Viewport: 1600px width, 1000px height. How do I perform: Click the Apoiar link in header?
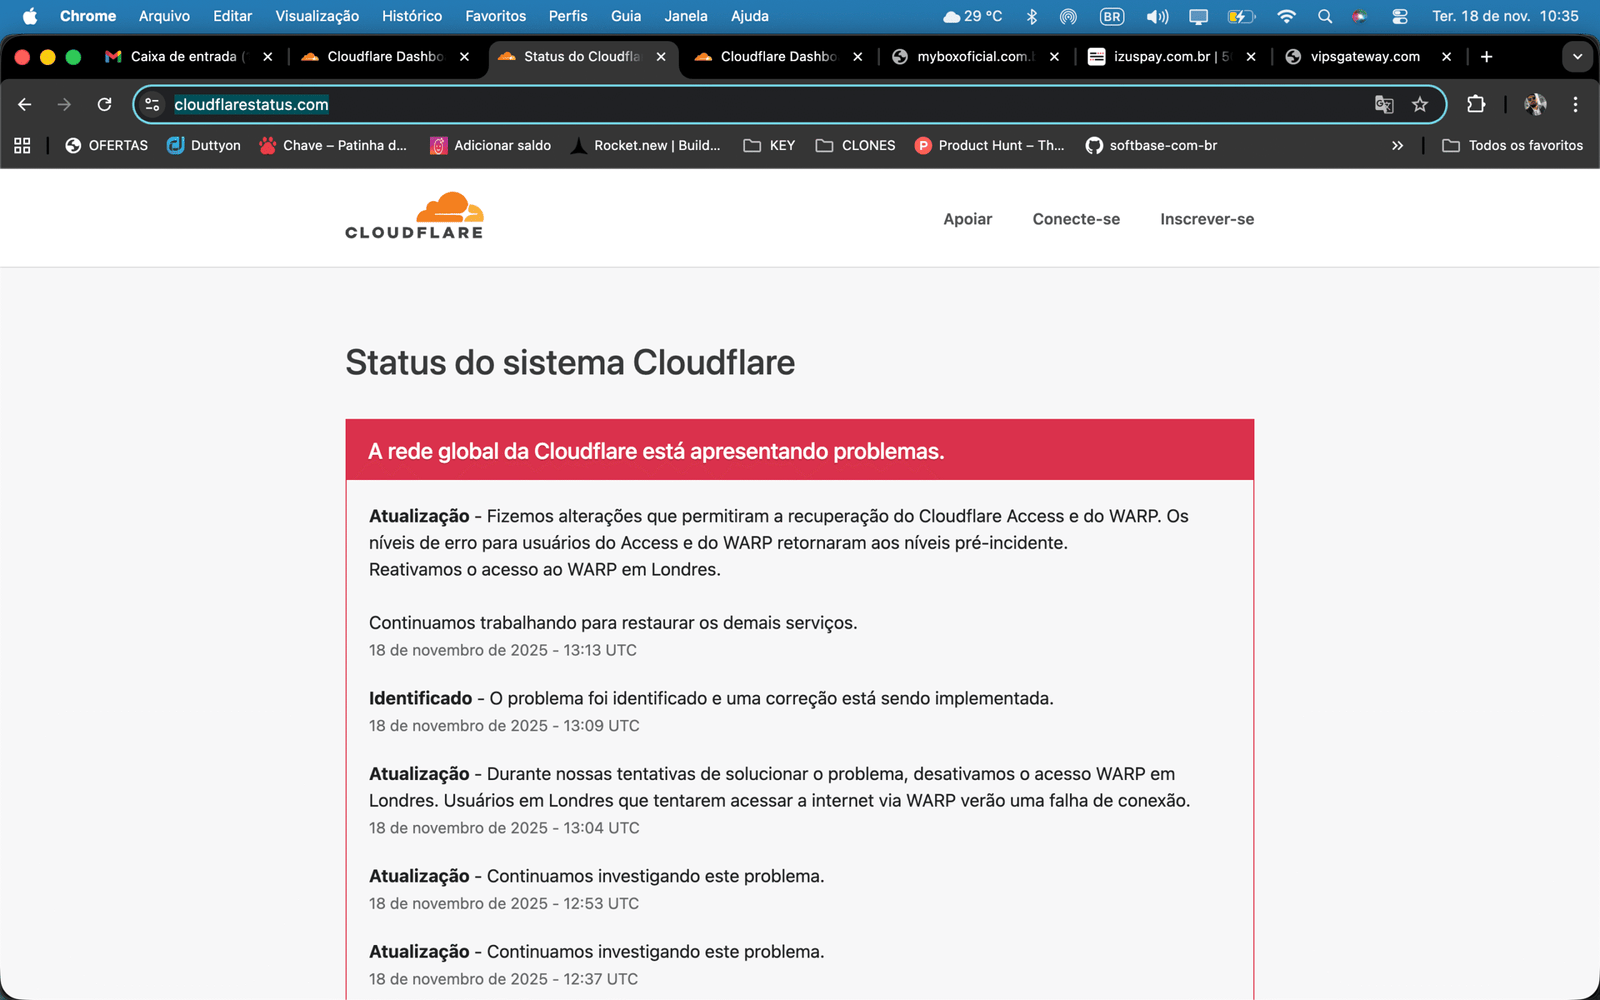pyautogui.click(x=967, y=219)
